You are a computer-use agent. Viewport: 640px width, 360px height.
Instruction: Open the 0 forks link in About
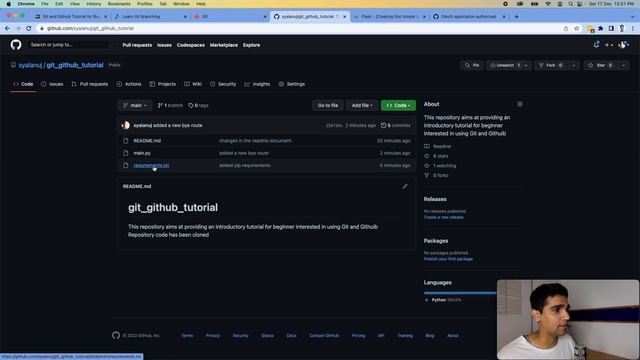436,176
